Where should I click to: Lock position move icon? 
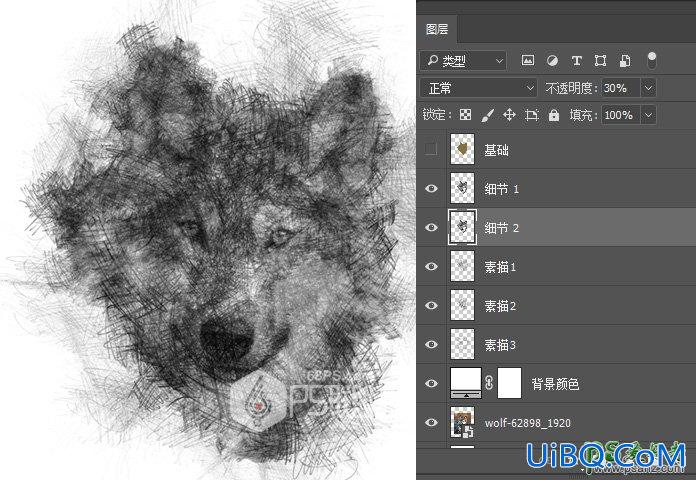point(509,115)
